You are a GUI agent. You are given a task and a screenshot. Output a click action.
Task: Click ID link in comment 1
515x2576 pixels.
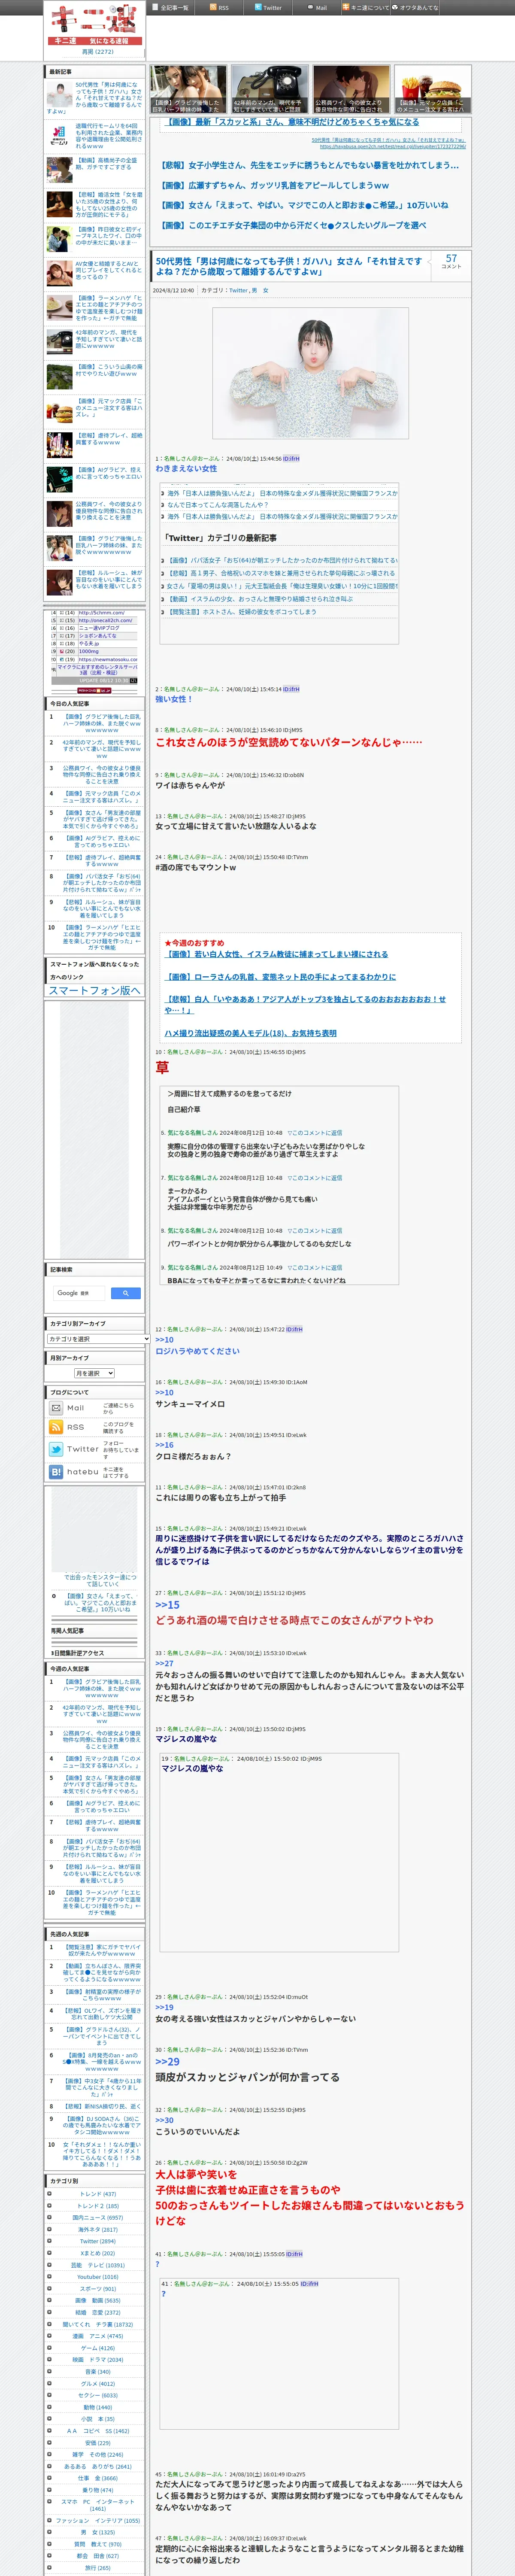click(291, 459)
